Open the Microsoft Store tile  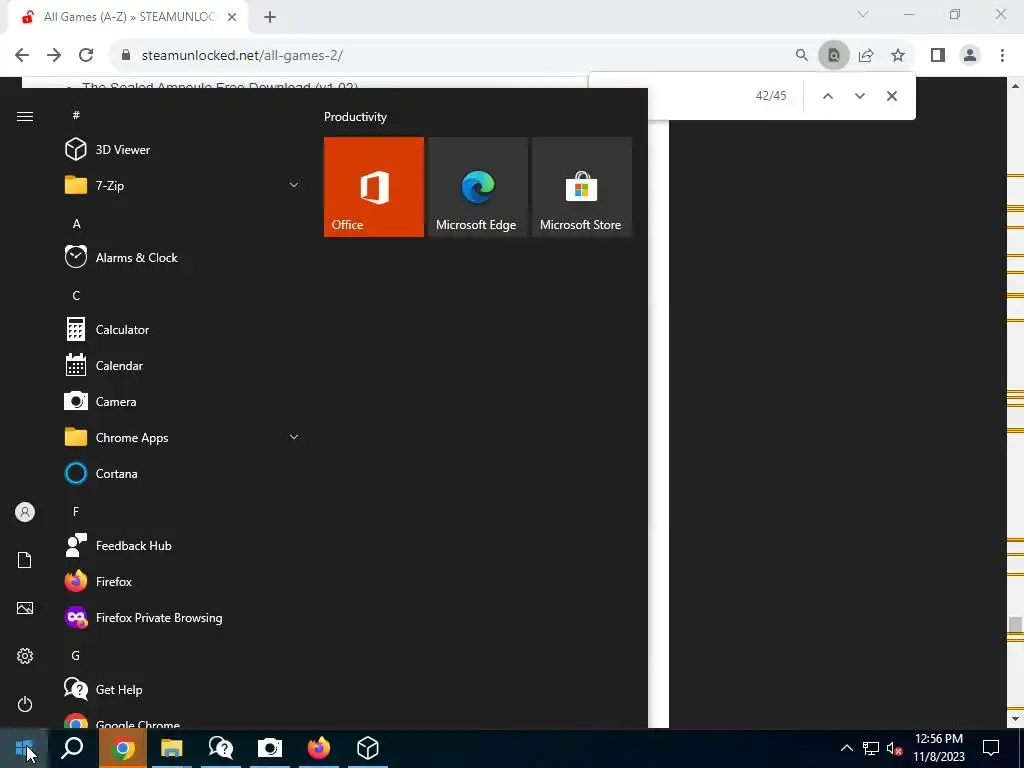coord(582,187)
